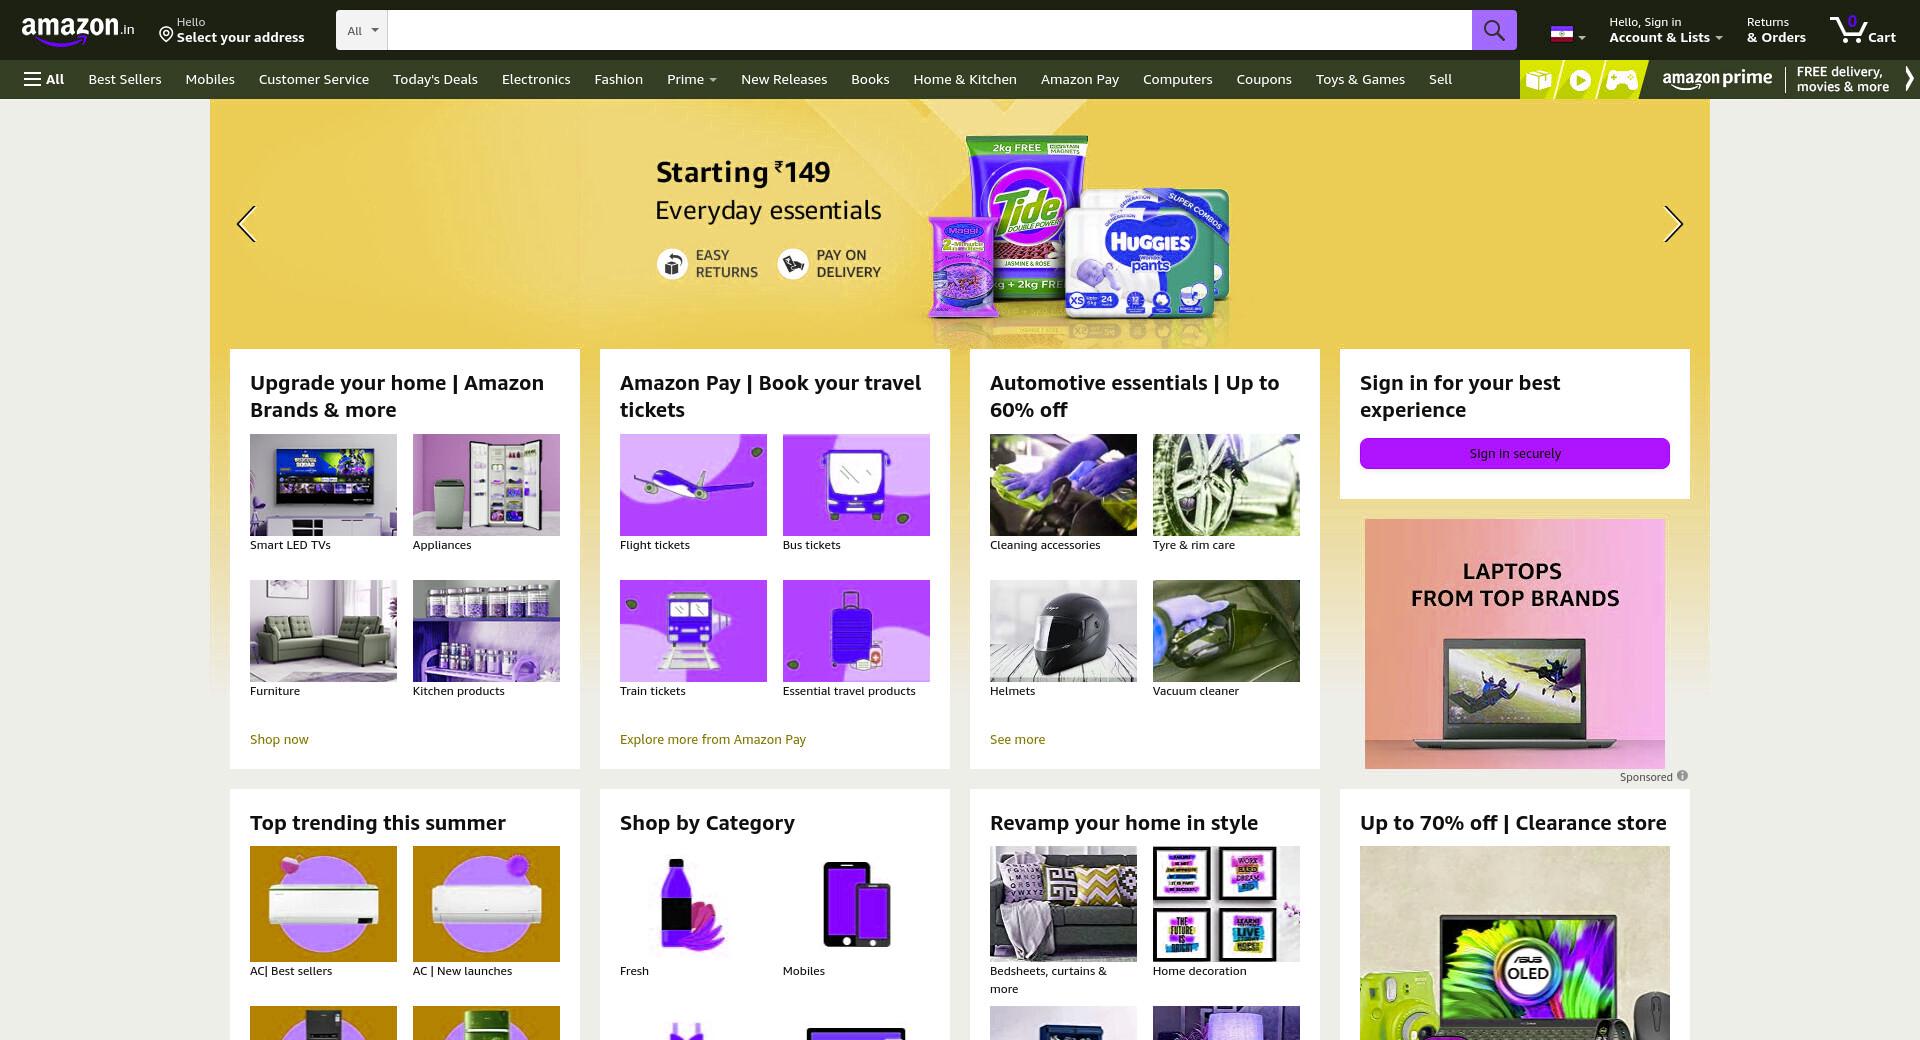Click Shop now link
This screenshot has width=1920, height=1040.
click(279, 739)
